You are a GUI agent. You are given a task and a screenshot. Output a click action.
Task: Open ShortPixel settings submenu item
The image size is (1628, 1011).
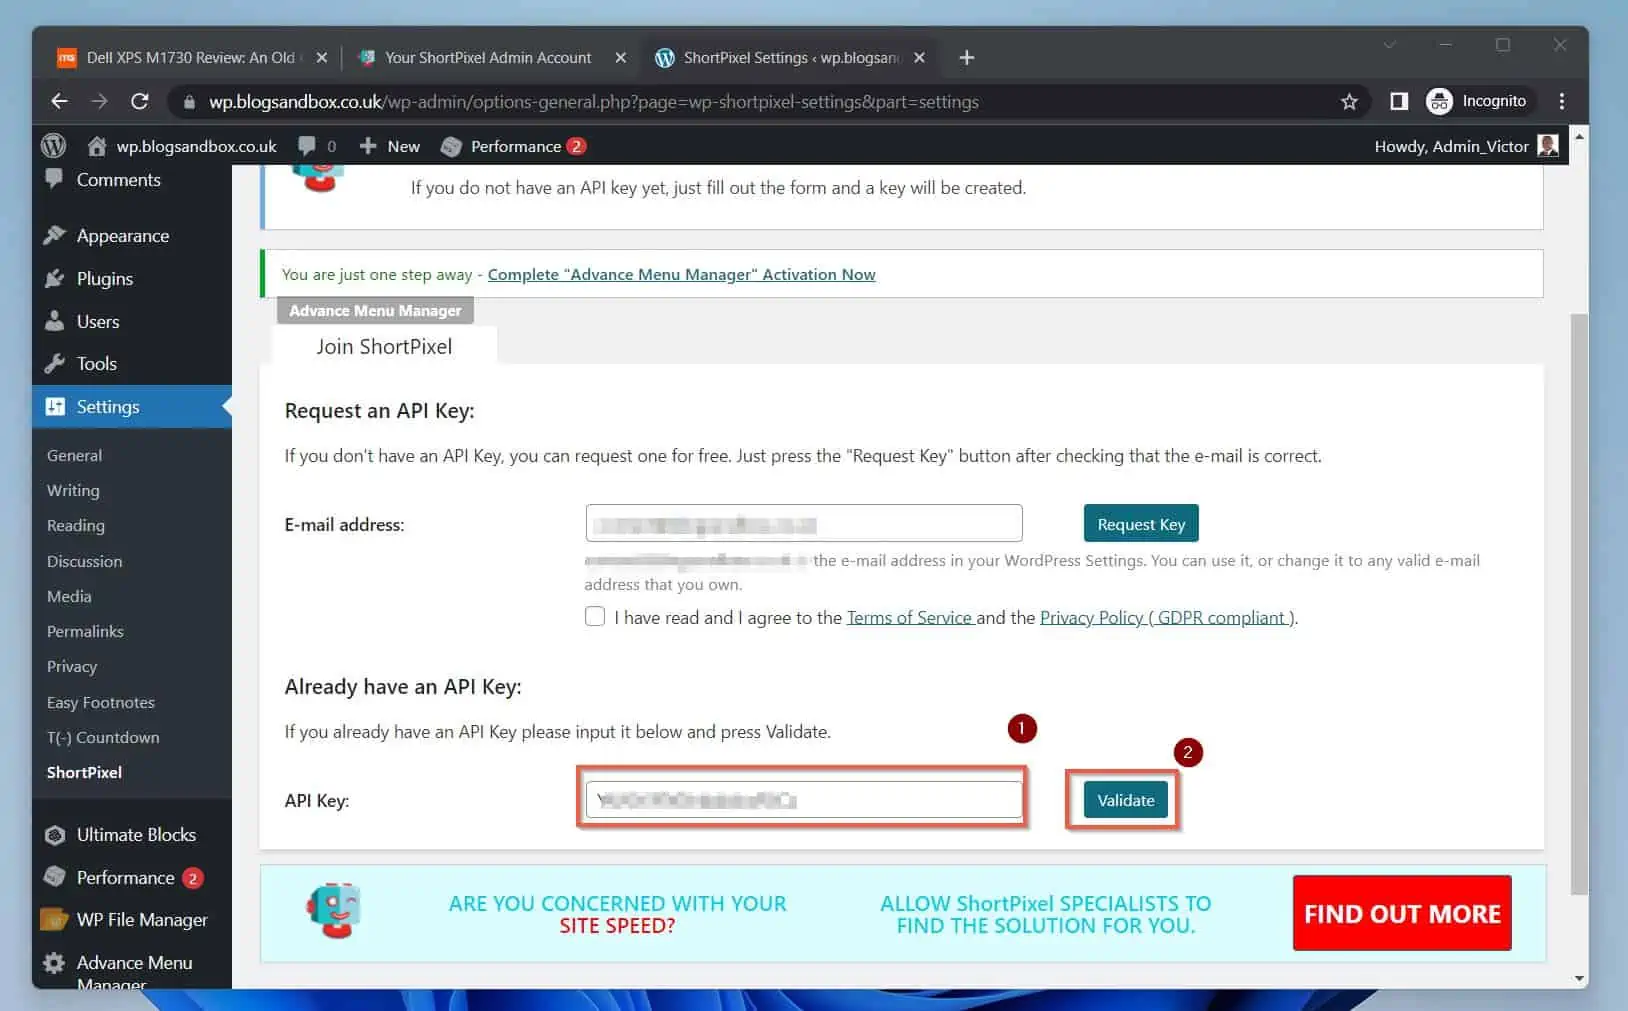84,772
